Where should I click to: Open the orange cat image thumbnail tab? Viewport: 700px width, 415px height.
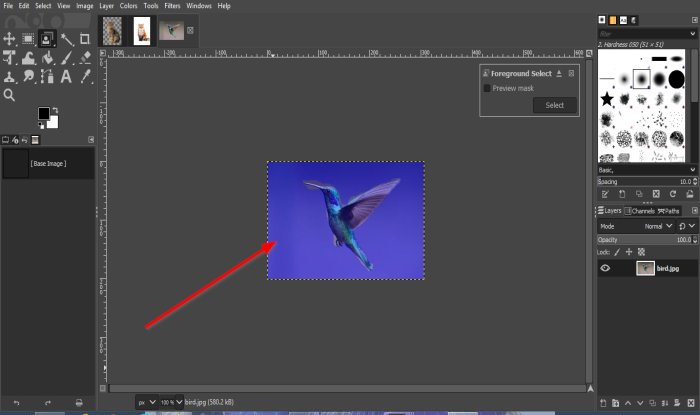[142, 31]
